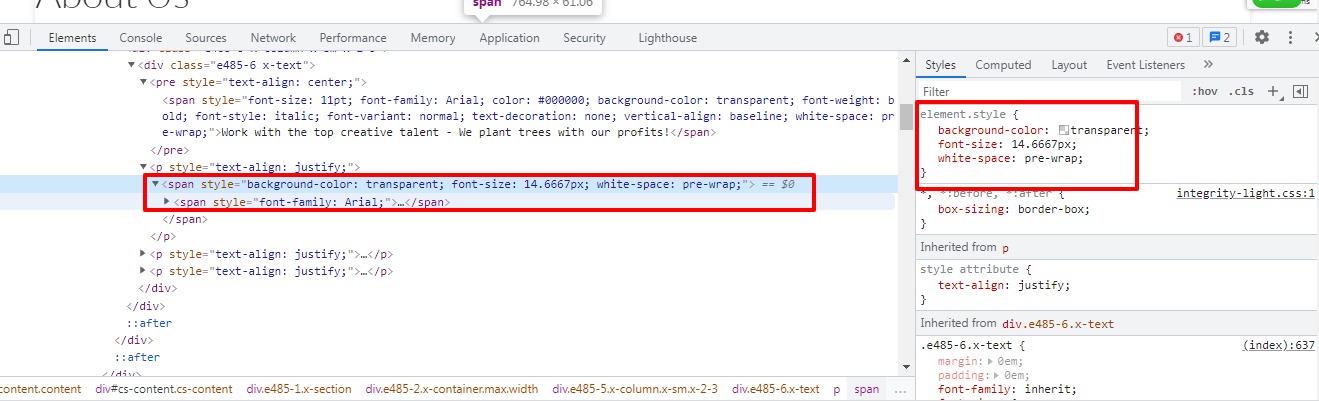This screenshot has width=1319, height=401.
Task: Open the Computed tab
Action: click(x=1003, y=65)
